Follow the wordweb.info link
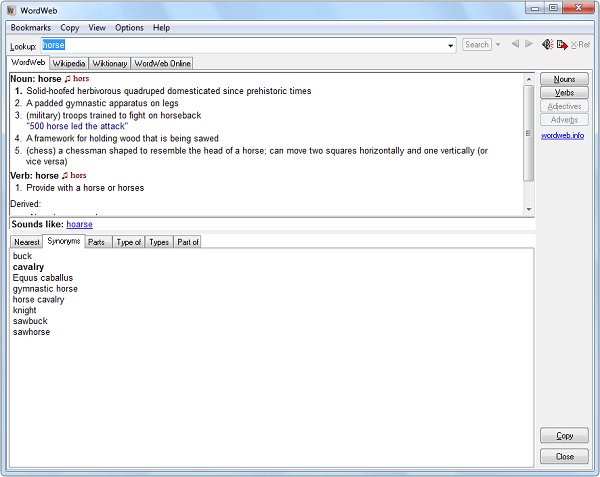 (x=562, y=136)
